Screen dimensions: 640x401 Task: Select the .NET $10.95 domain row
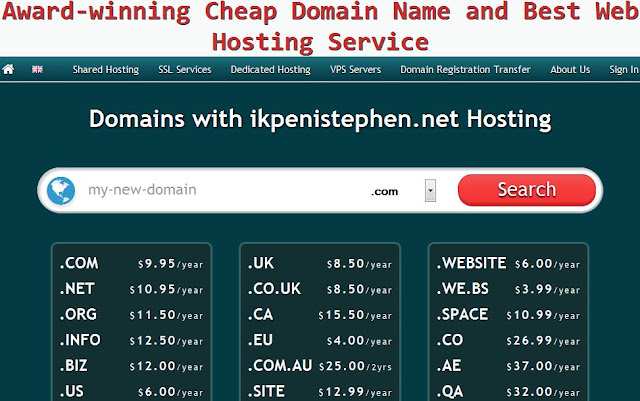click(x=131, y=289)
